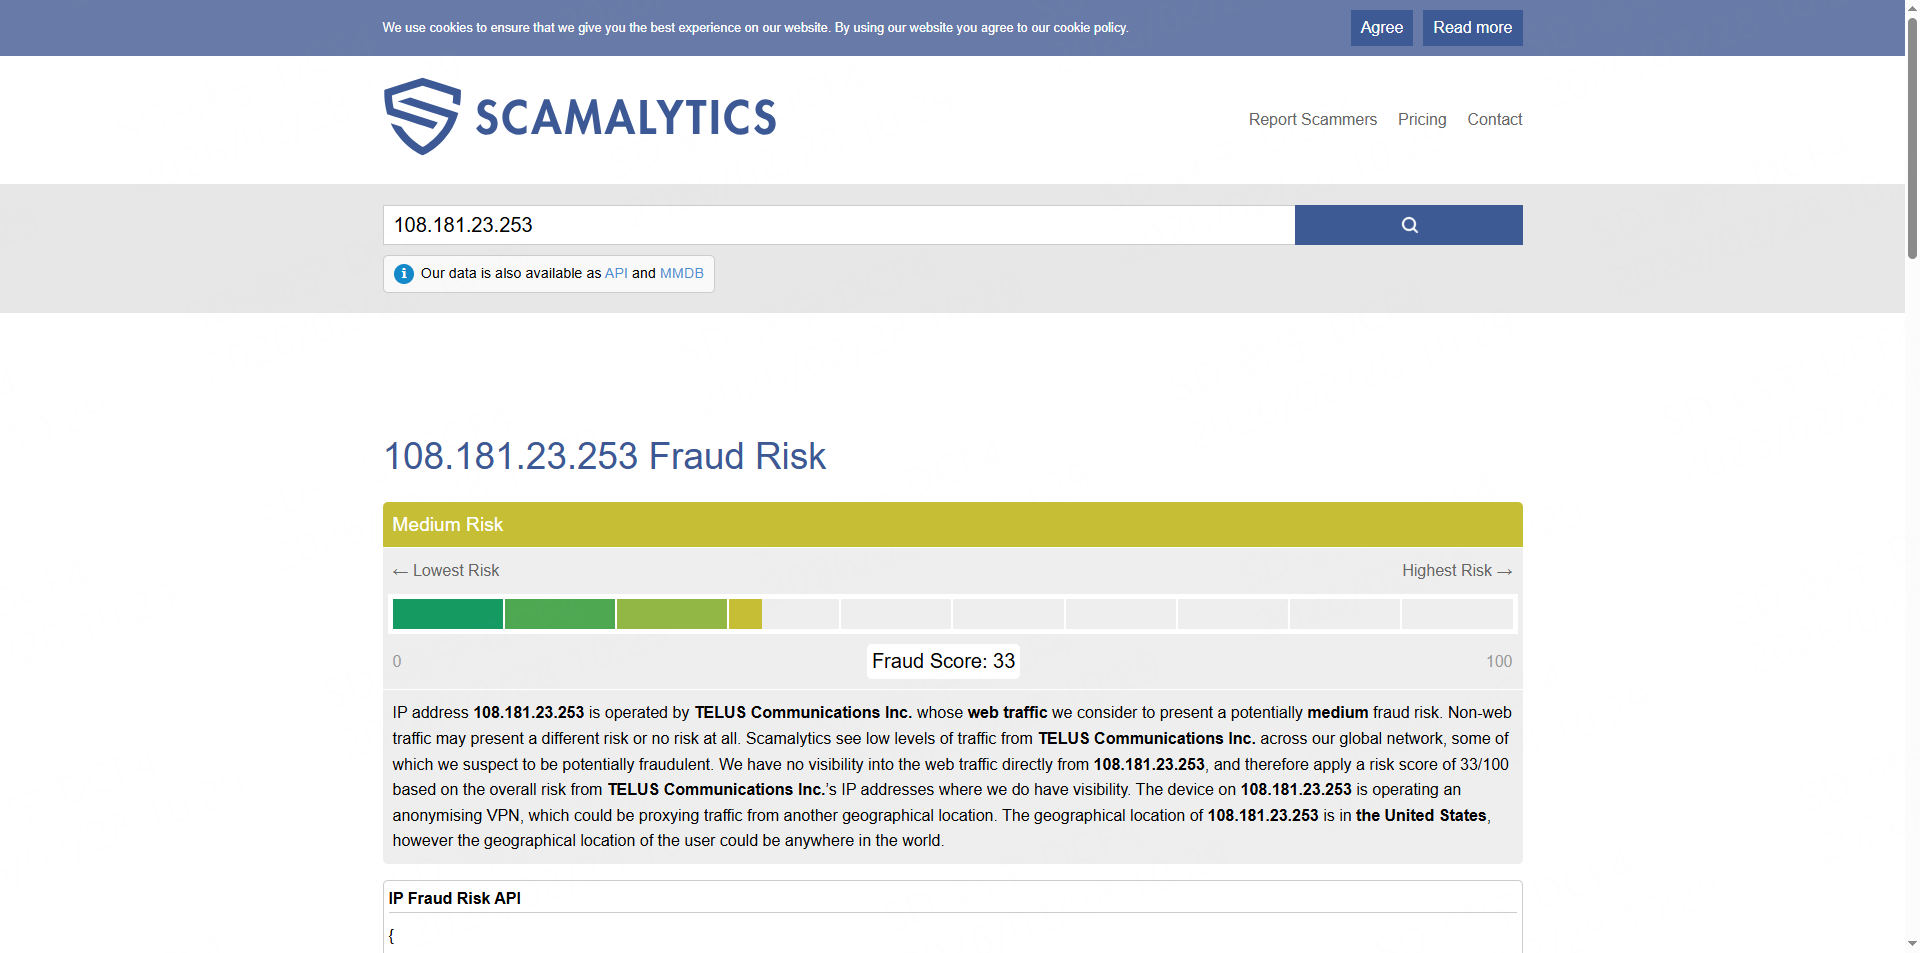Click the scrollbar down arrow

coord(1912,943)
